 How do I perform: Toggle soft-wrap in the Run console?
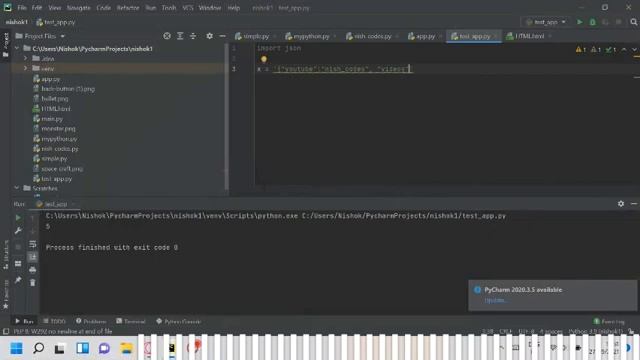(x=33, y=244)
